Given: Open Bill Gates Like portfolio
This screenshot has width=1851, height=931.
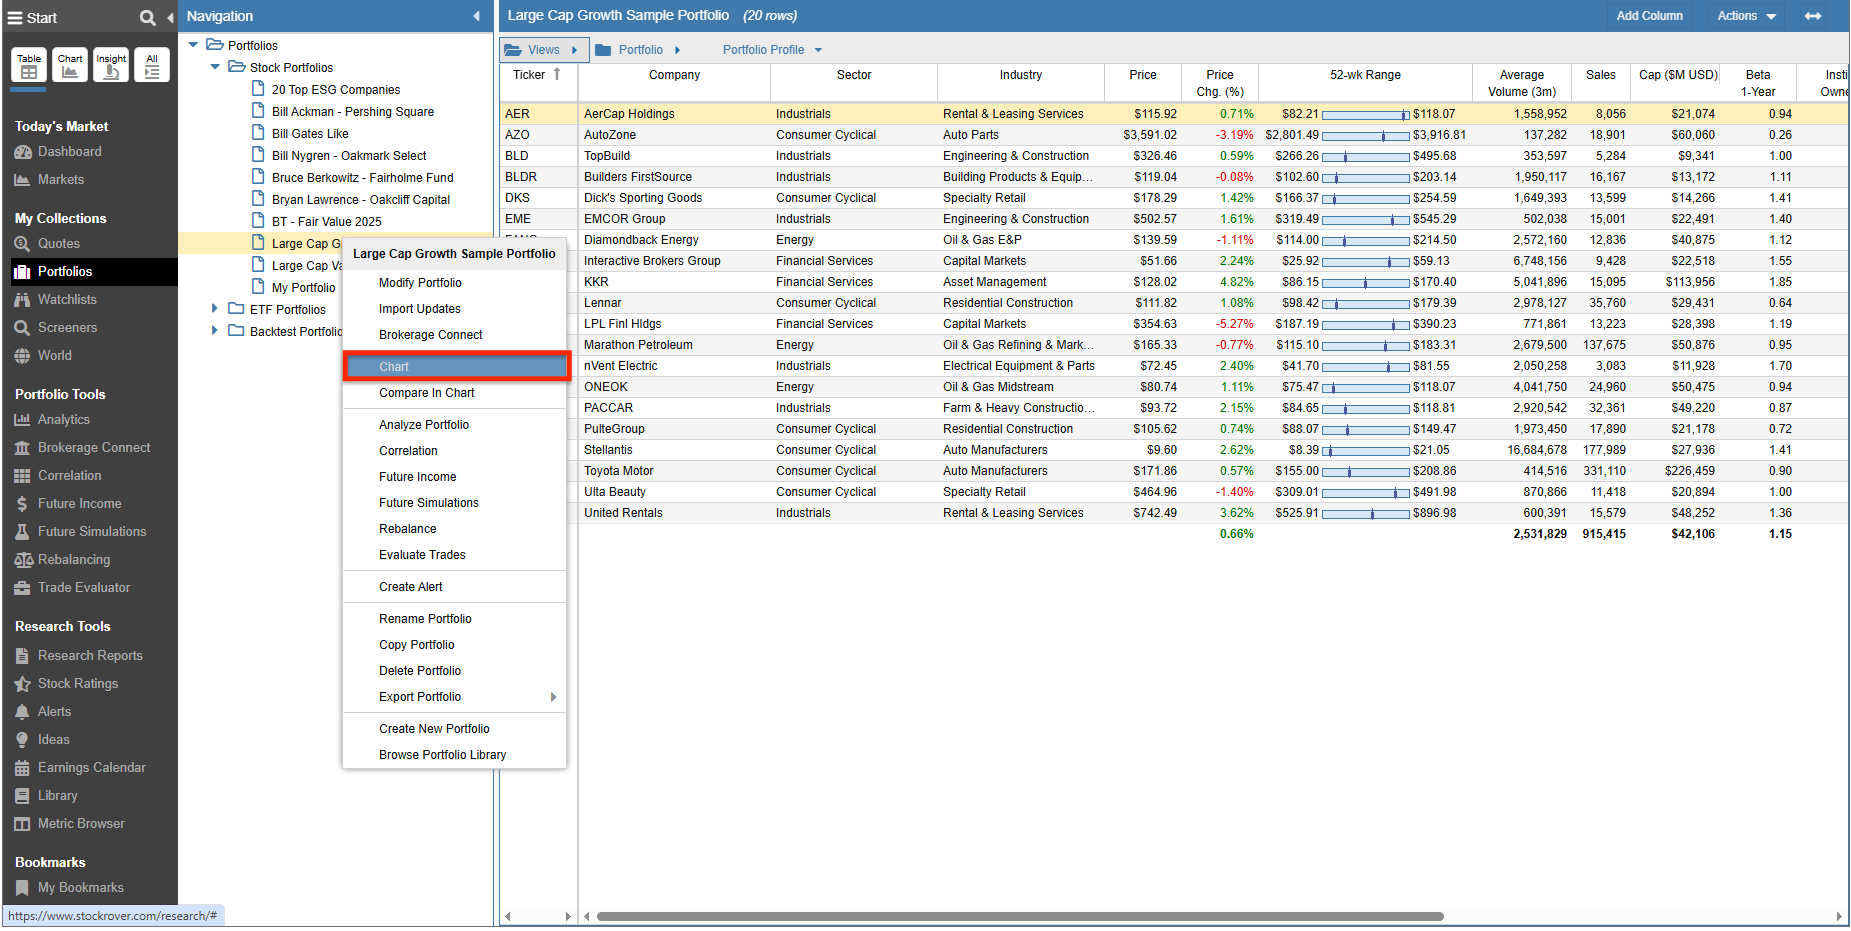Looking at the screenshot, I should click(x=310, y=134).
